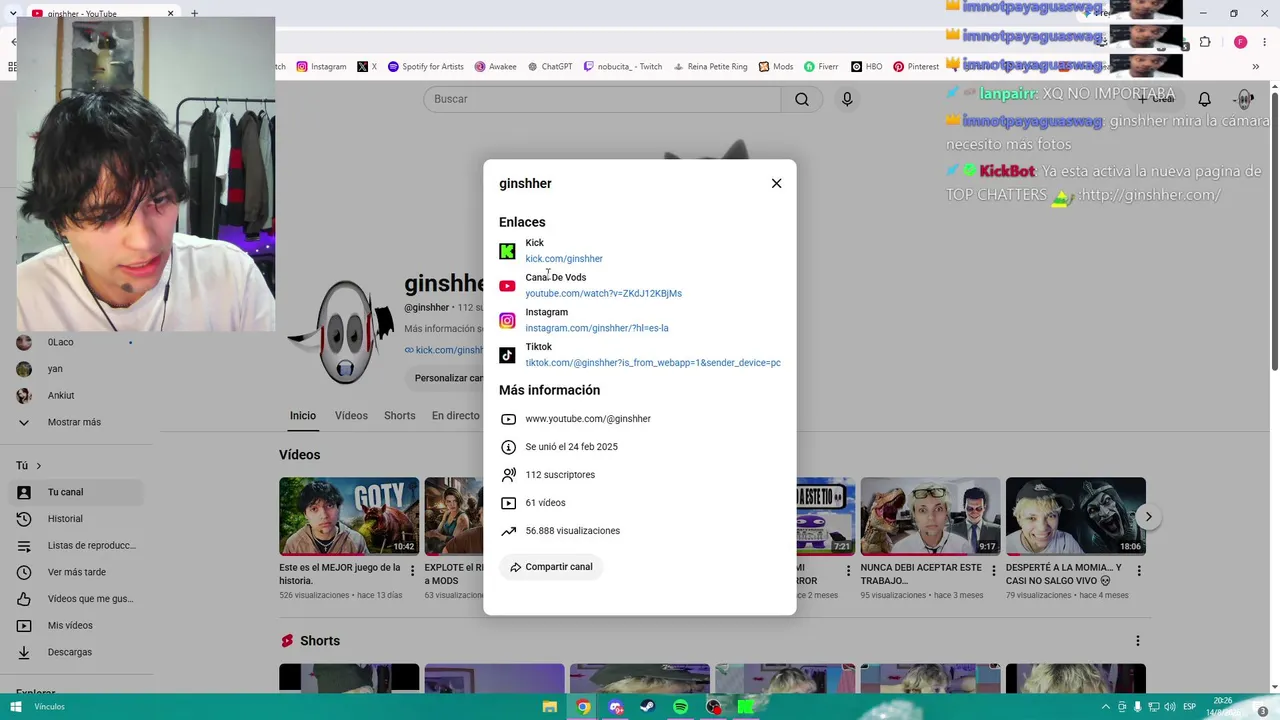The height and width of the screenshot is (720, 1280).
Task: Click the Compartir canal button
Action: (551, 567)
